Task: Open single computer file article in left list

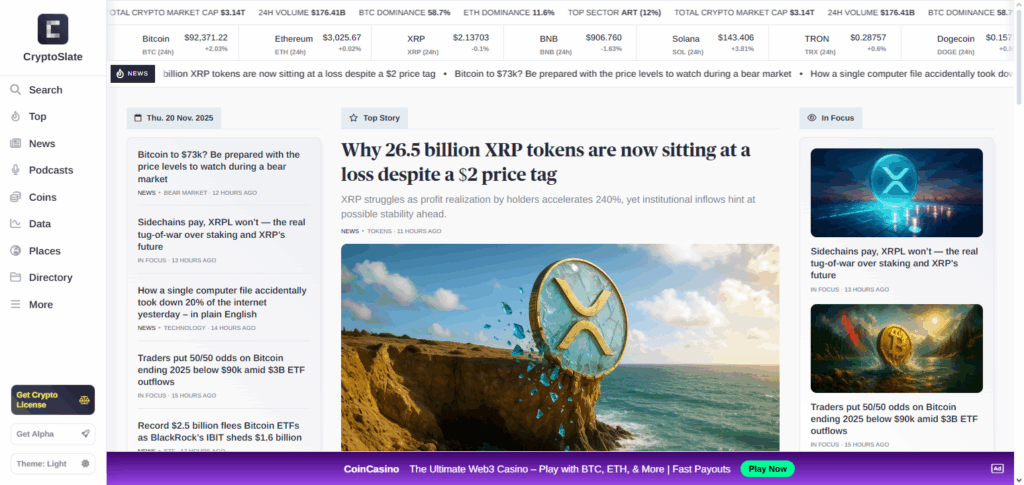Action: tap(222, 302)
